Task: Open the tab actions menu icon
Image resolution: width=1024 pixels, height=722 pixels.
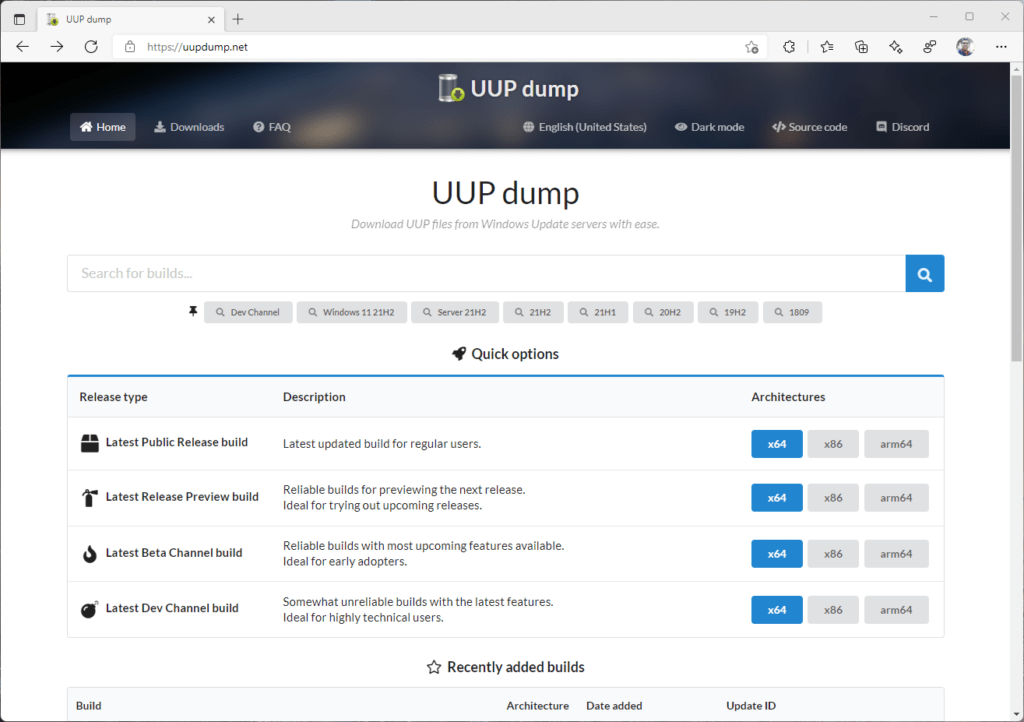Action: 19,19
